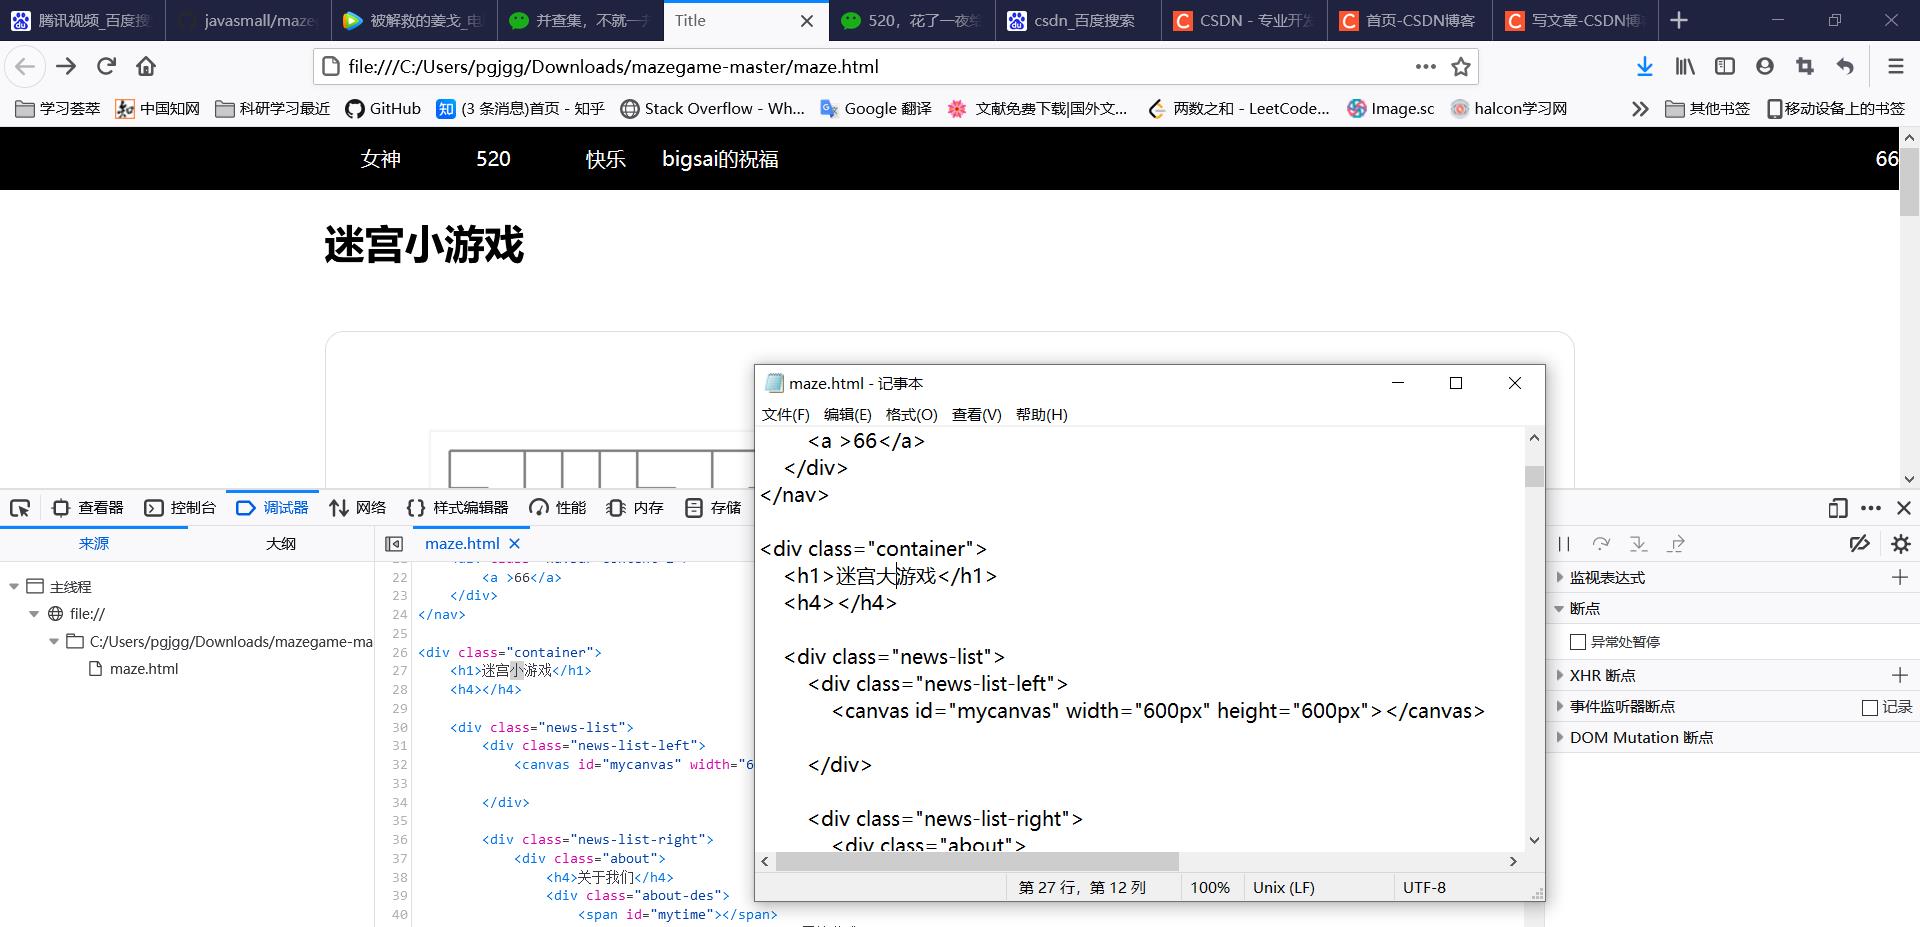Expand the watch expressions section
Viewport: 1920px width, 927px height.
(1559, 577)
